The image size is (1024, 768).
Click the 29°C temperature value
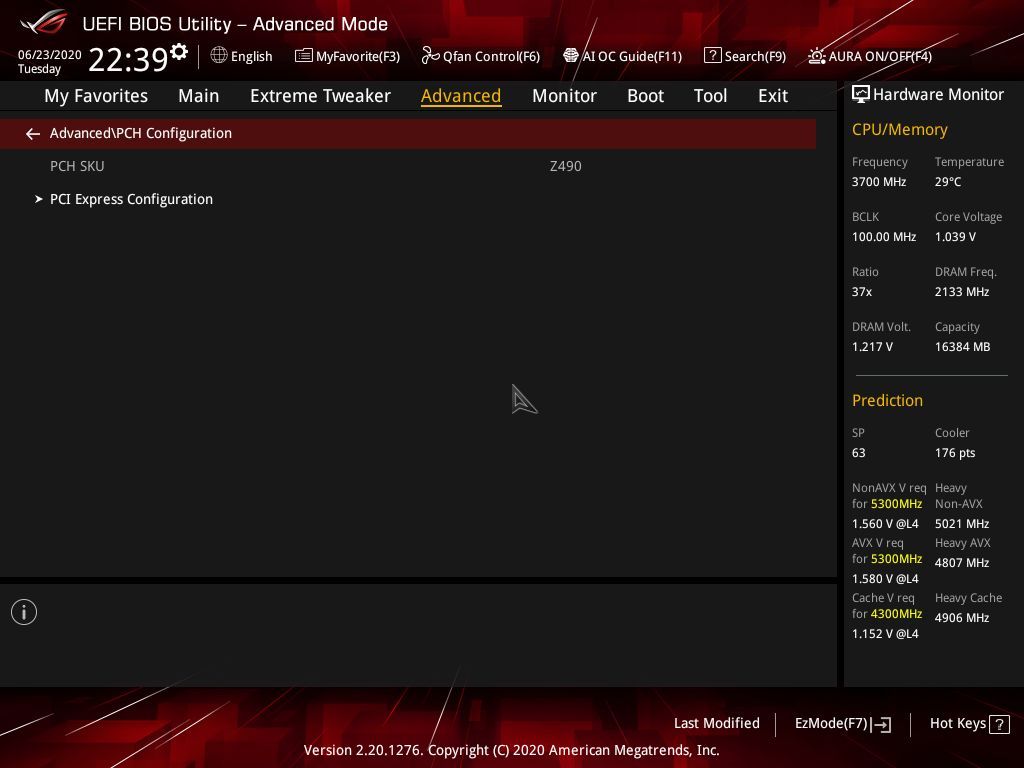(x=948, y=182)
